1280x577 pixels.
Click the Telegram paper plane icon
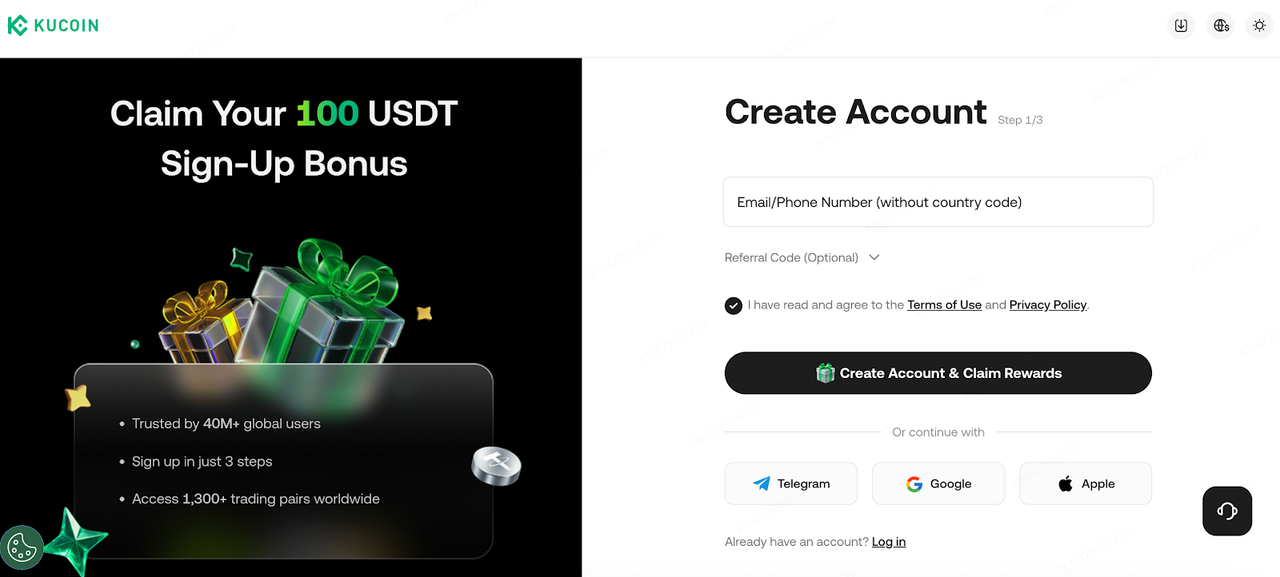point(762,484)
